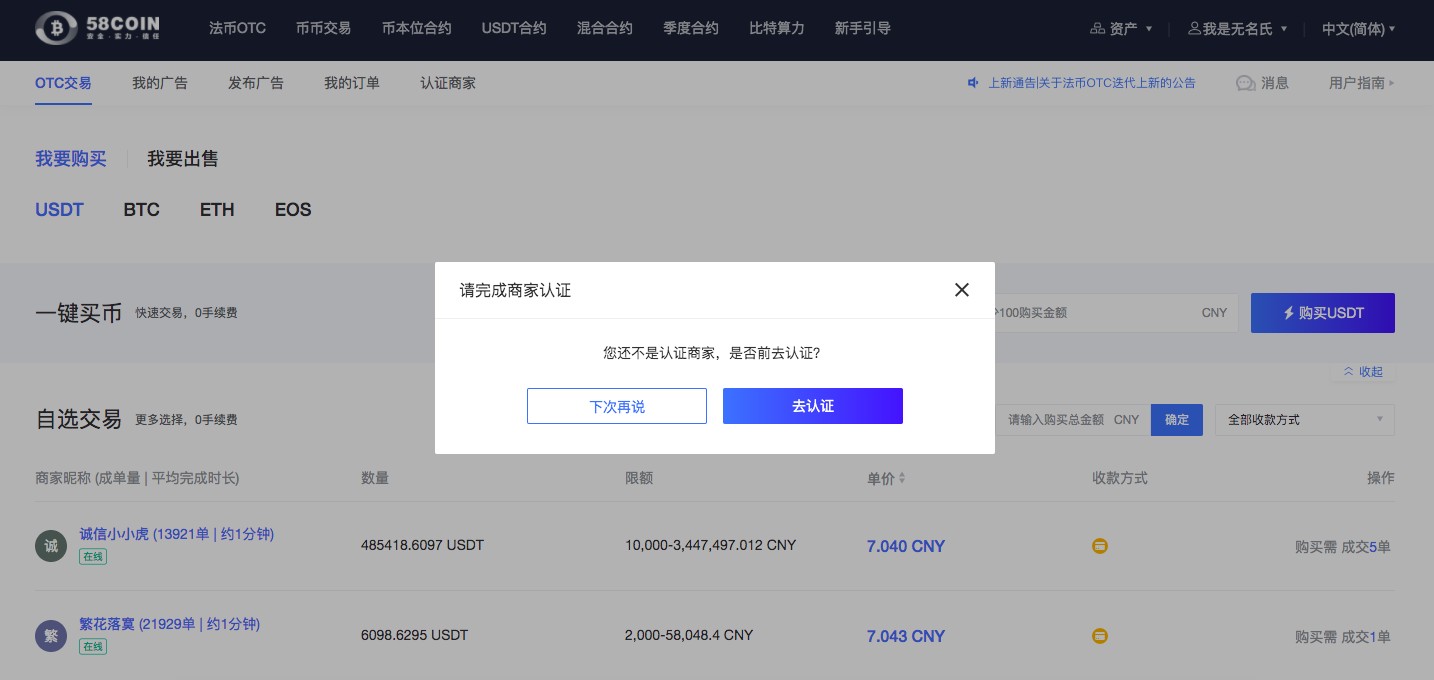1434x680 pixels.
Task: Open the 消息 message bubble icon
Action: point(1245,84)
